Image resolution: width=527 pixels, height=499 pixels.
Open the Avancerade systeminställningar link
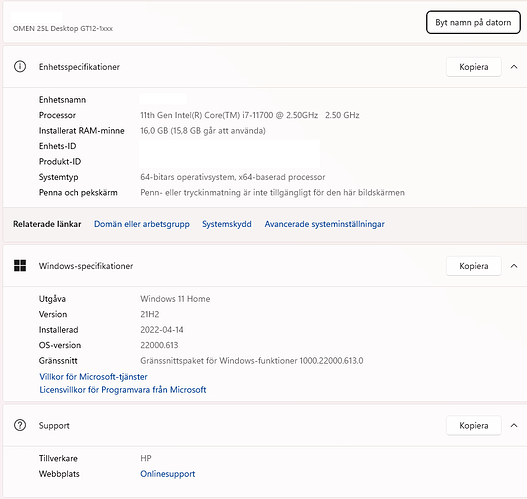tap(324, 224)
